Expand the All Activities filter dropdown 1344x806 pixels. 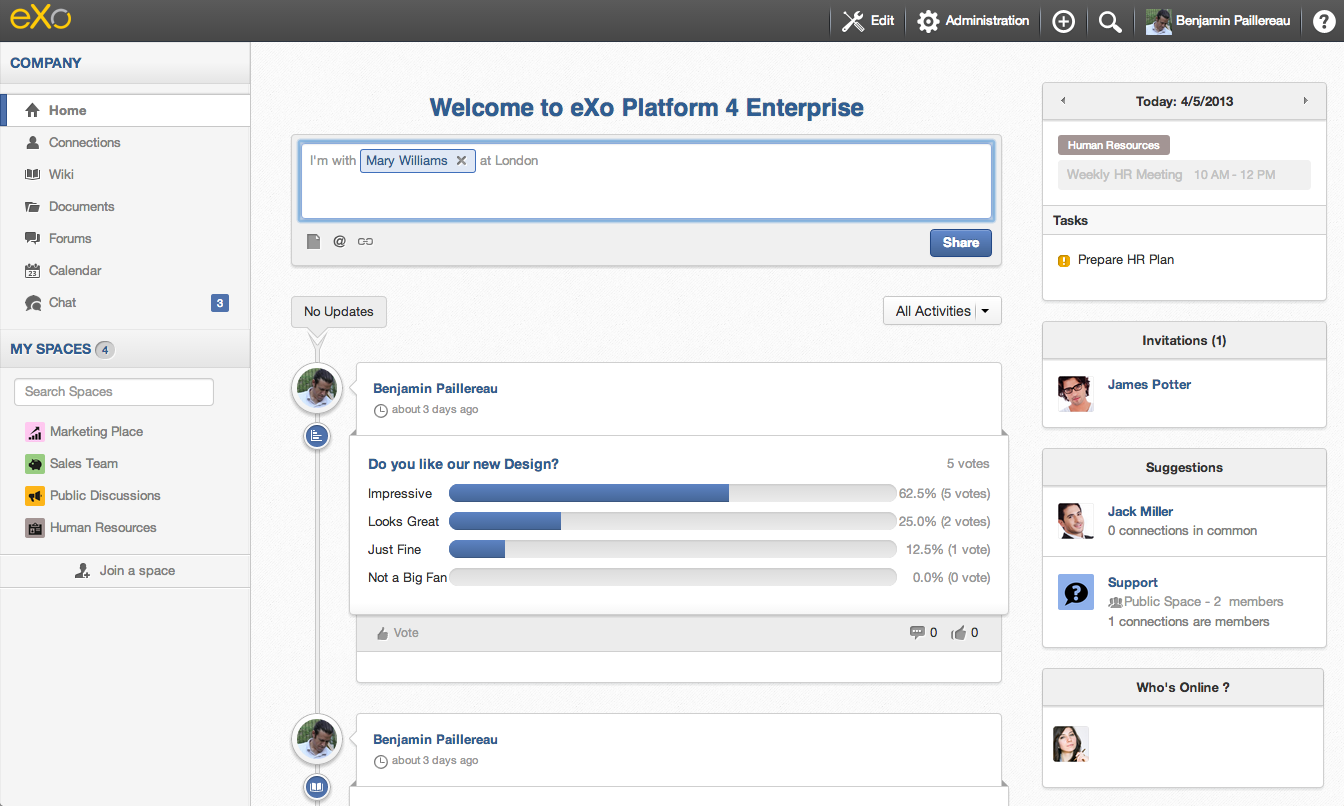(x=942, y=311)
